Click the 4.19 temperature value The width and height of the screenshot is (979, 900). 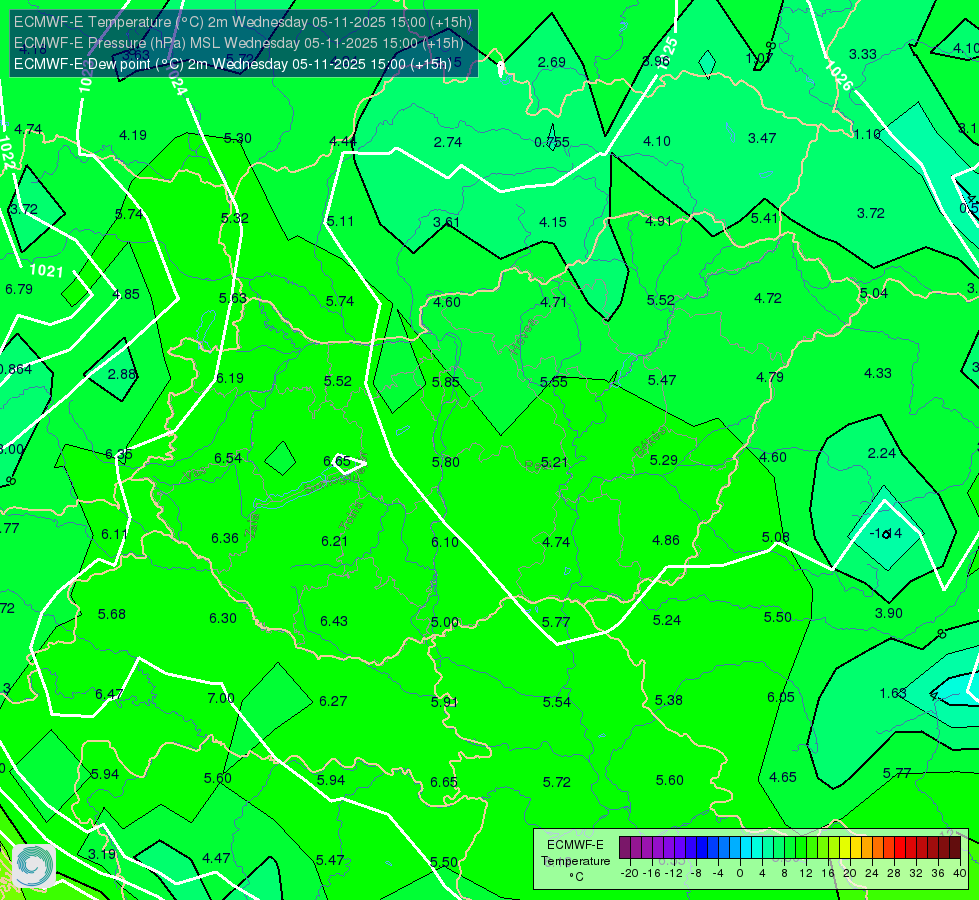[x=133, y=135]
